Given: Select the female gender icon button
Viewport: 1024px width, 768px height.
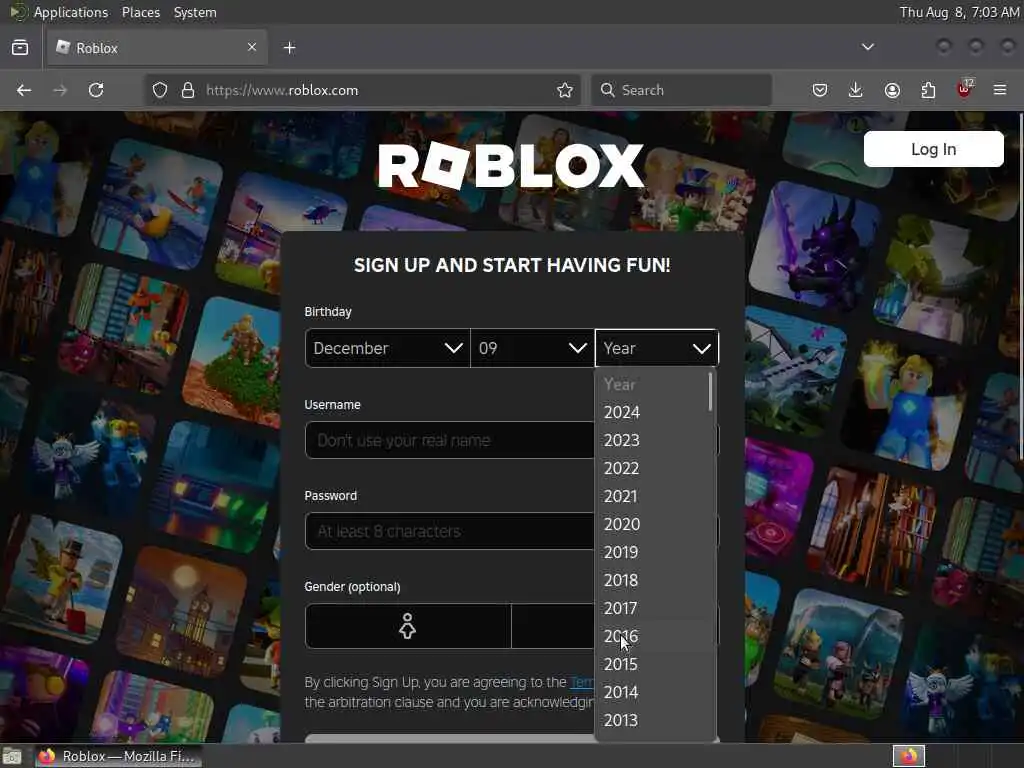Looking at the screenshot, I should 408,626.
